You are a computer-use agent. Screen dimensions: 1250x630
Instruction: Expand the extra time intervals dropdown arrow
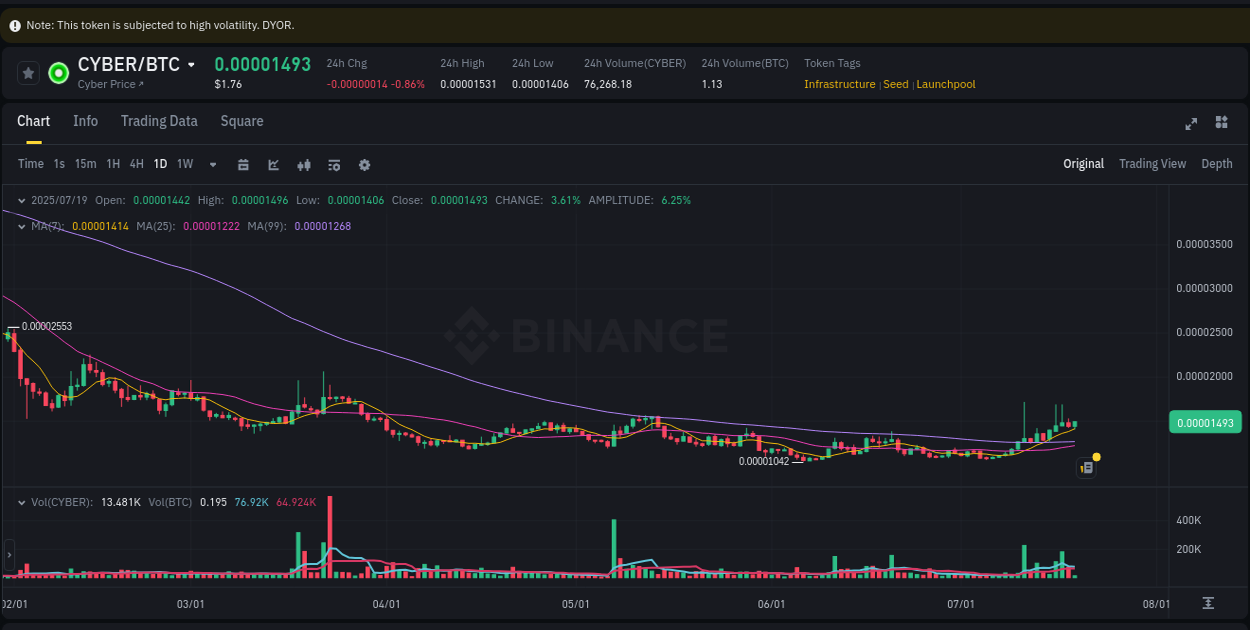[x=211, y=164]
